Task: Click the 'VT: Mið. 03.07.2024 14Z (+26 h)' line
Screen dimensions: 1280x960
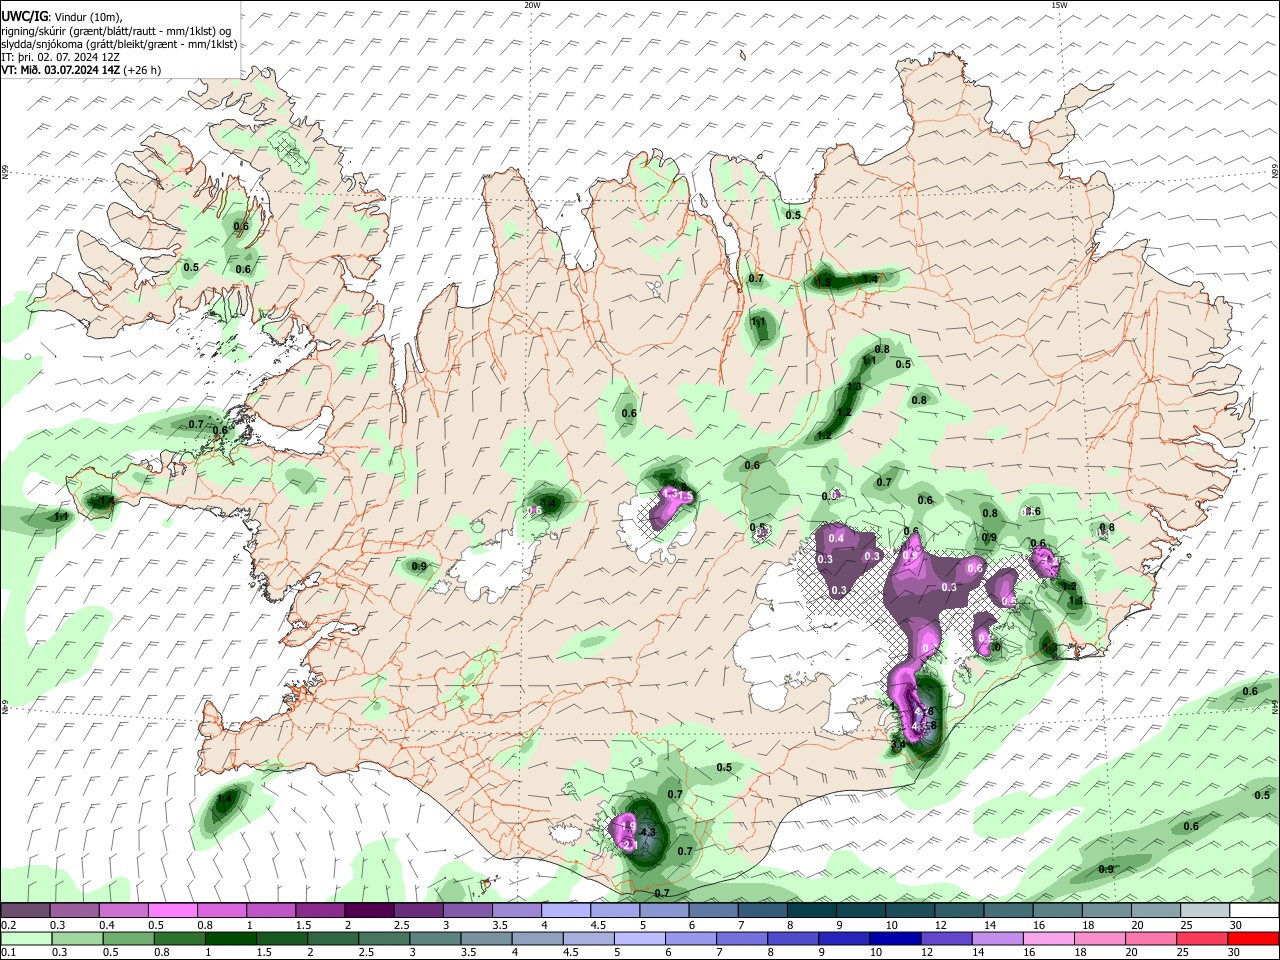Action: pos(81,70)
